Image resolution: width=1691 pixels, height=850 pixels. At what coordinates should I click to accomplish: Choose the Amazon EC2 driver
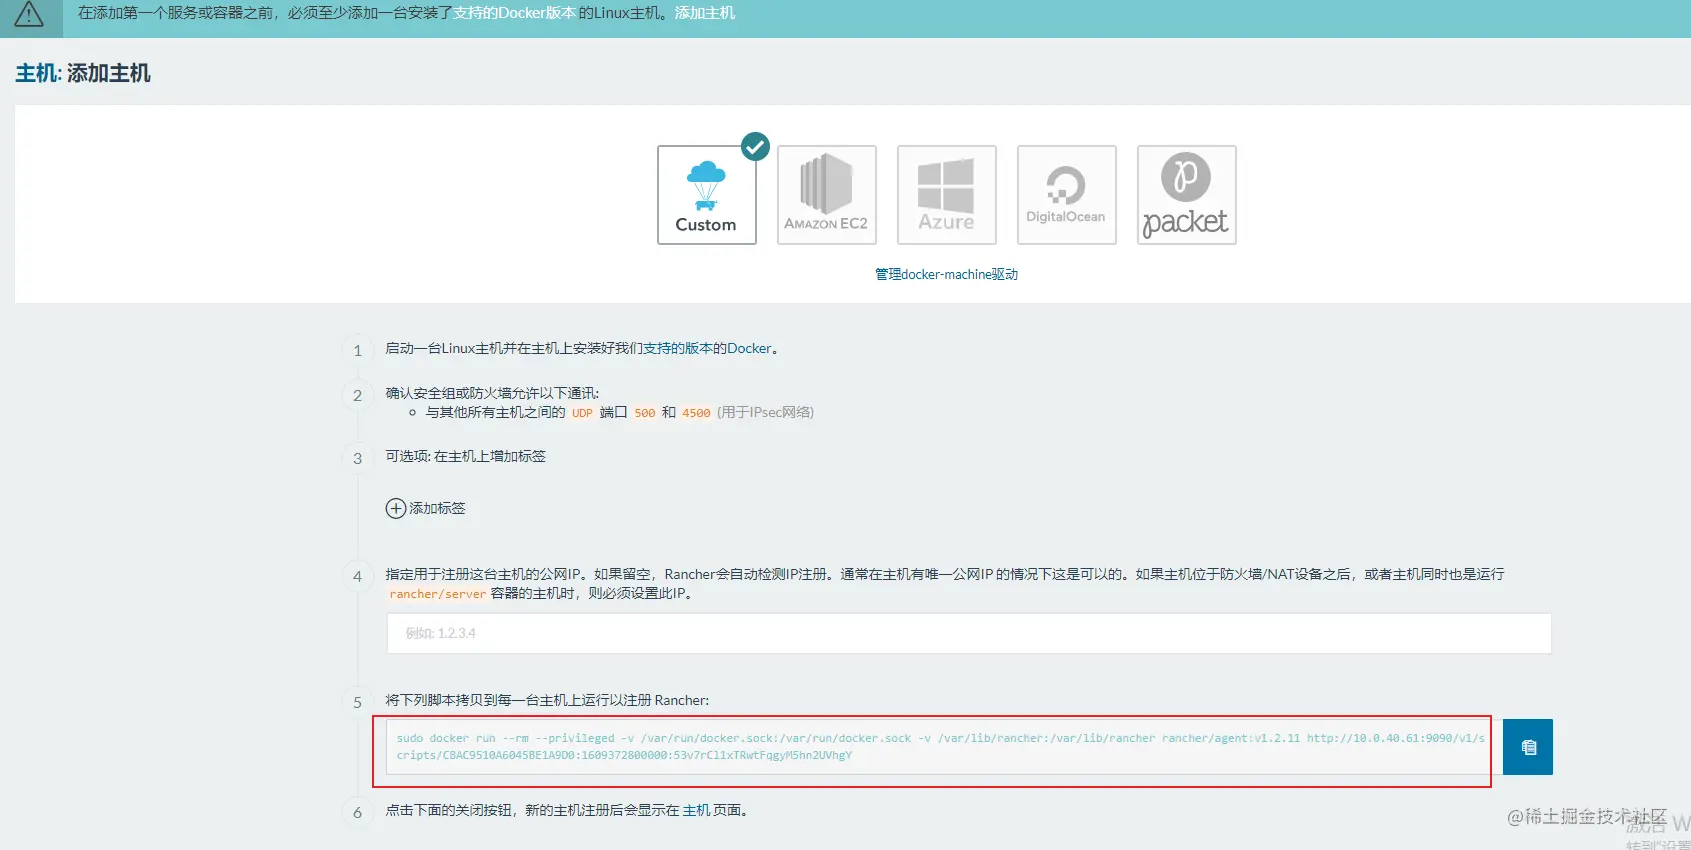pos(827,195)
